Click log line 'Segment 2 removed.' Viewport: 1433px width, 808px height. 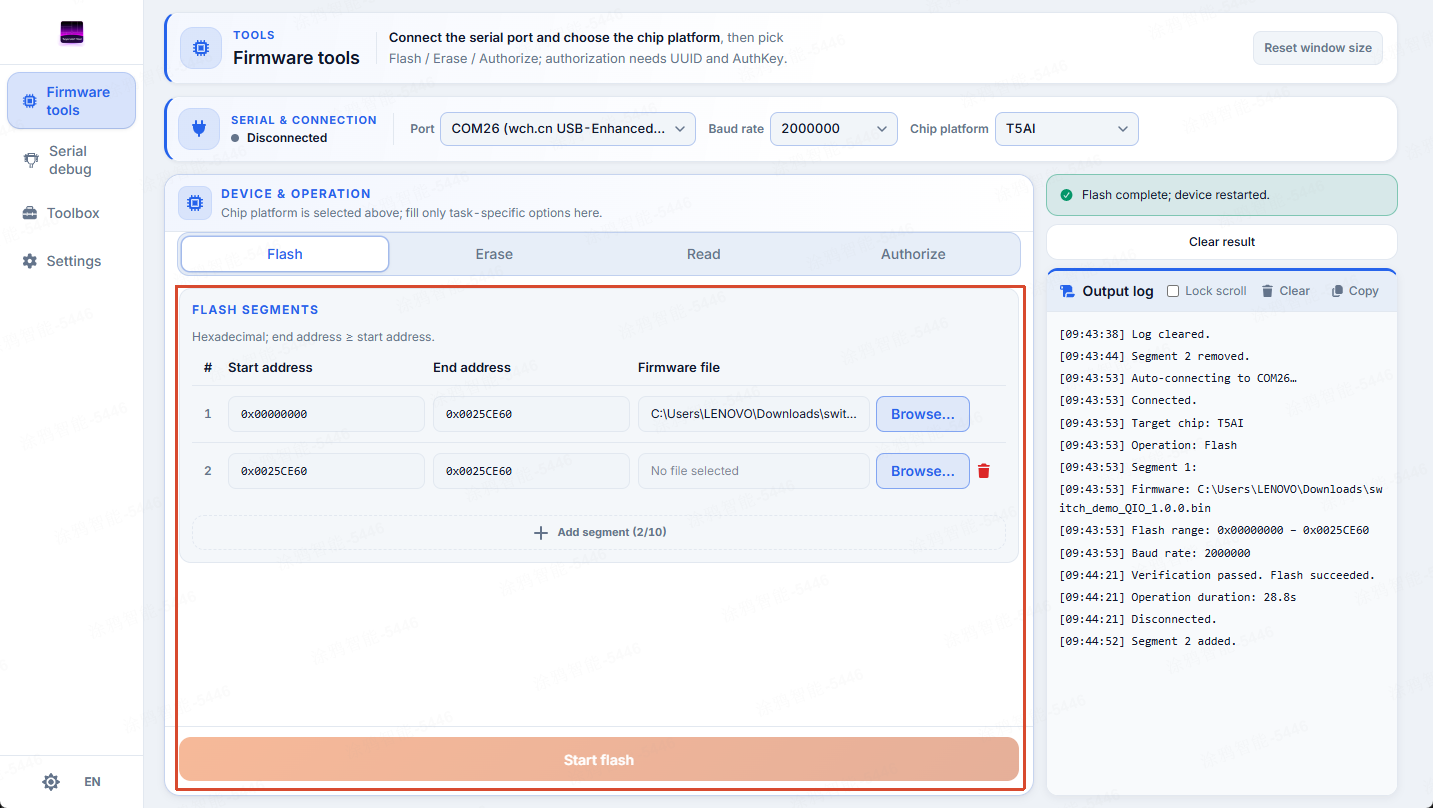click(x=1154, y=356)
